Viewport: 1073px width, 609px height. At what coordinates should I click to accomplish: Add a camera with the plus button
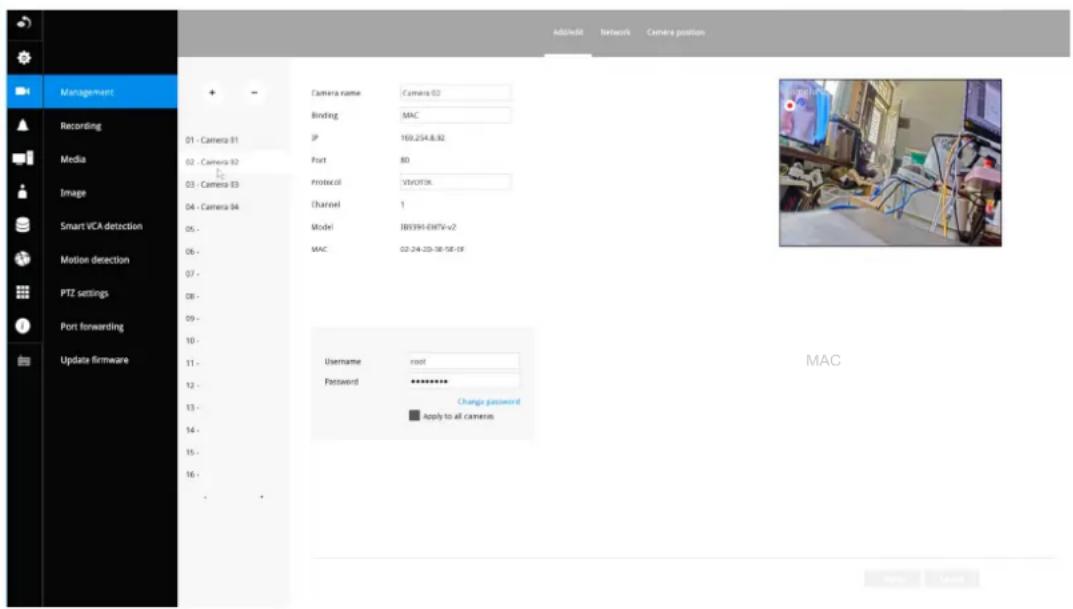(x=212, y=92)
